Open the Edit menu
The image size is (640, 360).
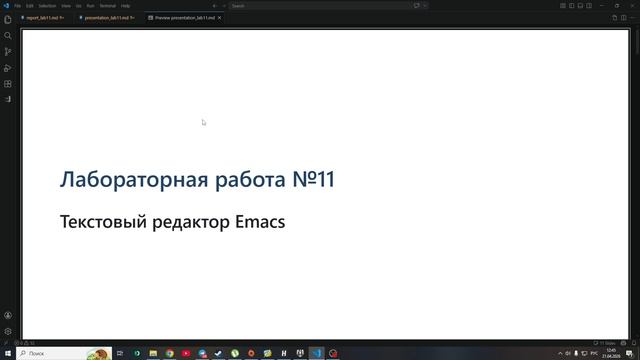[30, 6]
